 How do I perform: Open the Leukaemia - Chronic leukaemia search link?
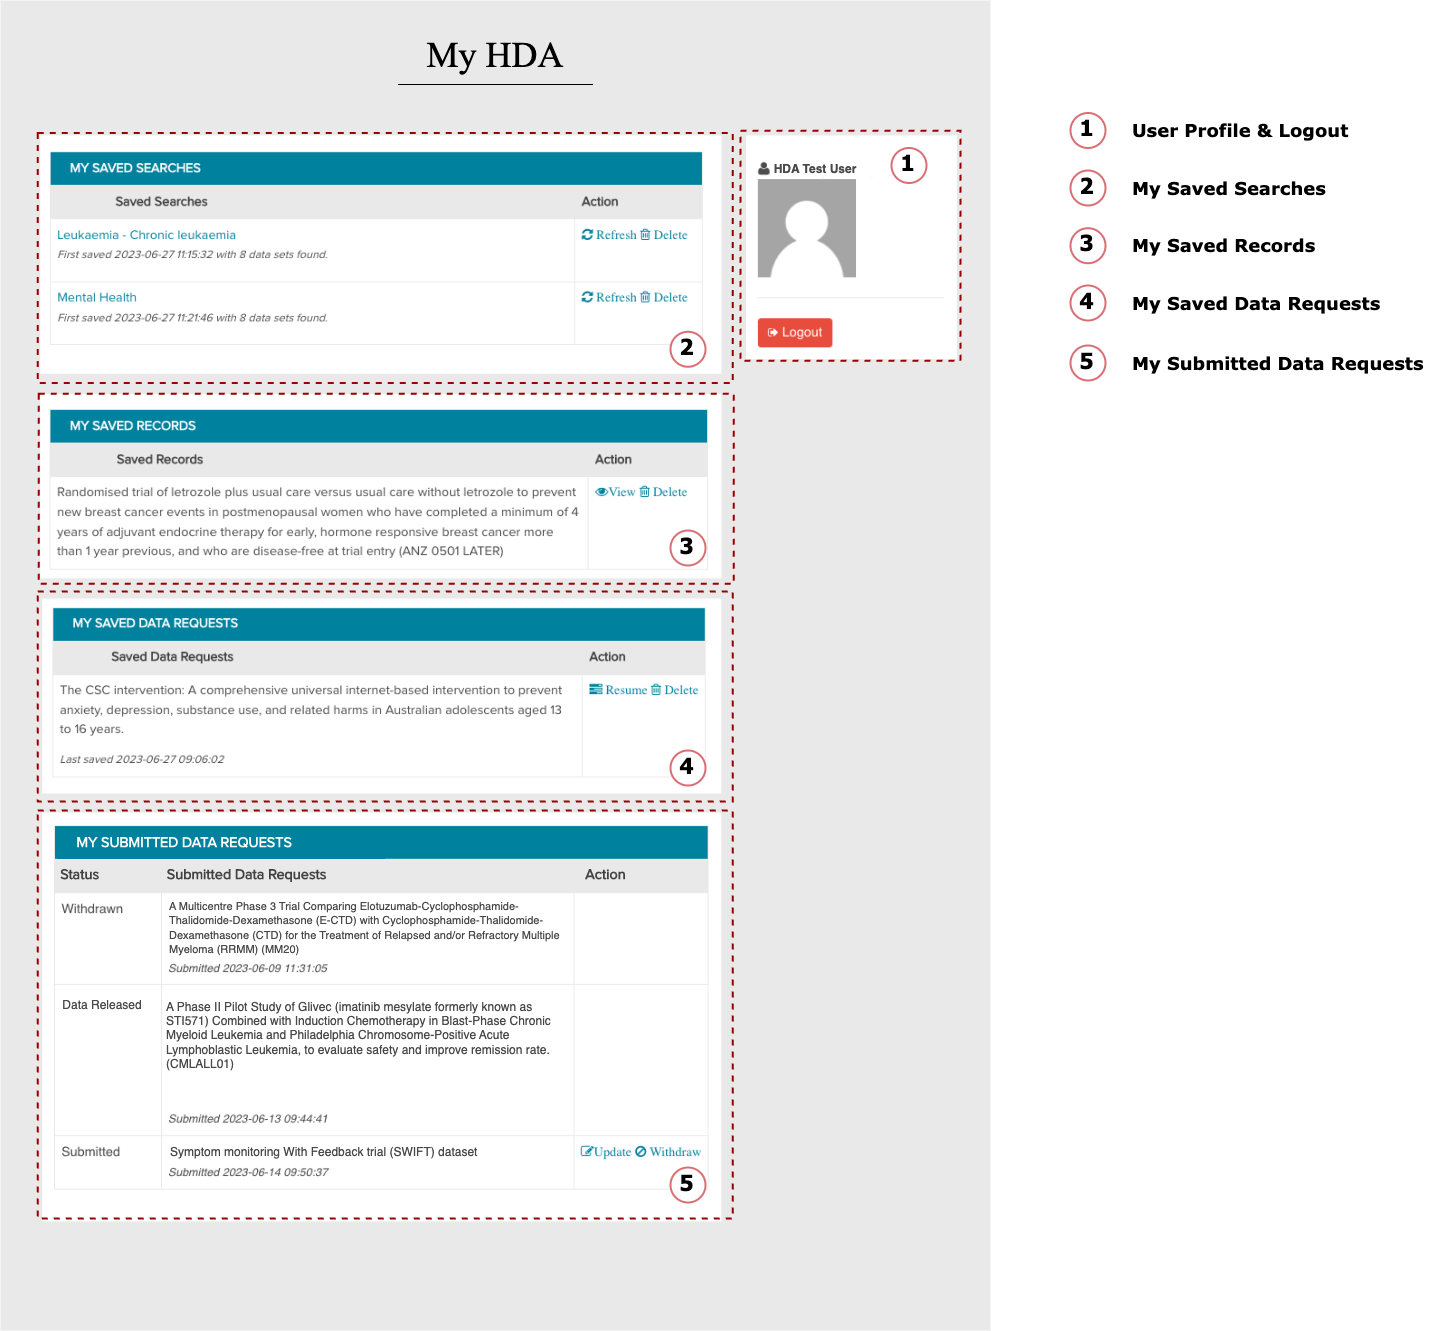click(x=146, y=235)
